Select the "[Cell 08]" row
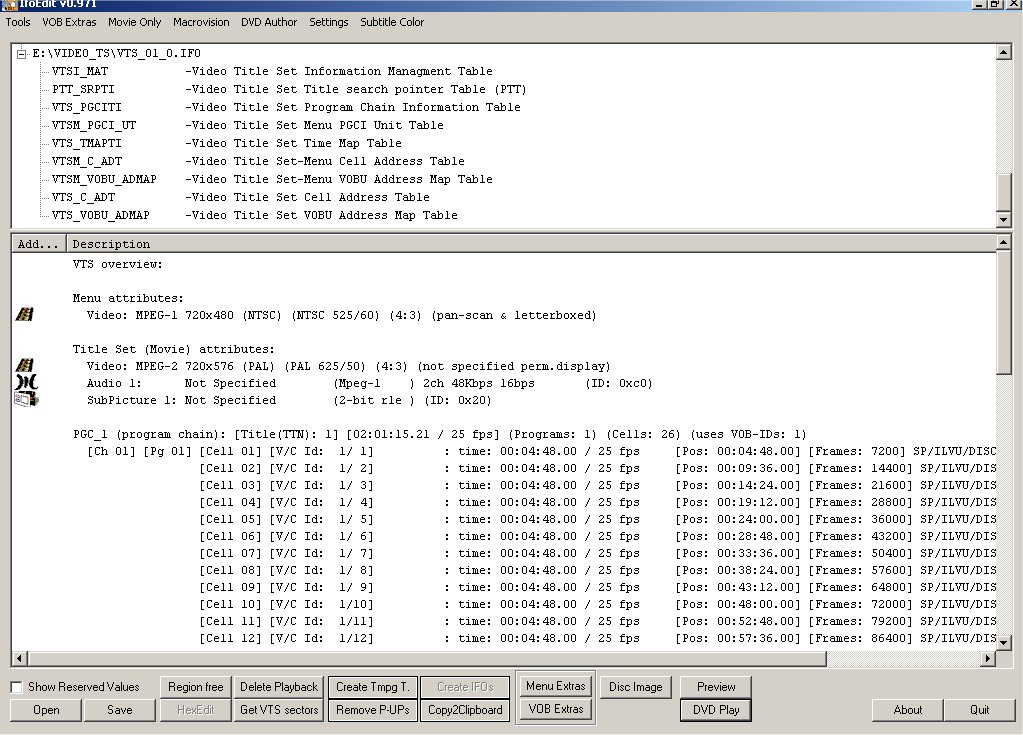 pyautogui.click(x=598, y=570)
